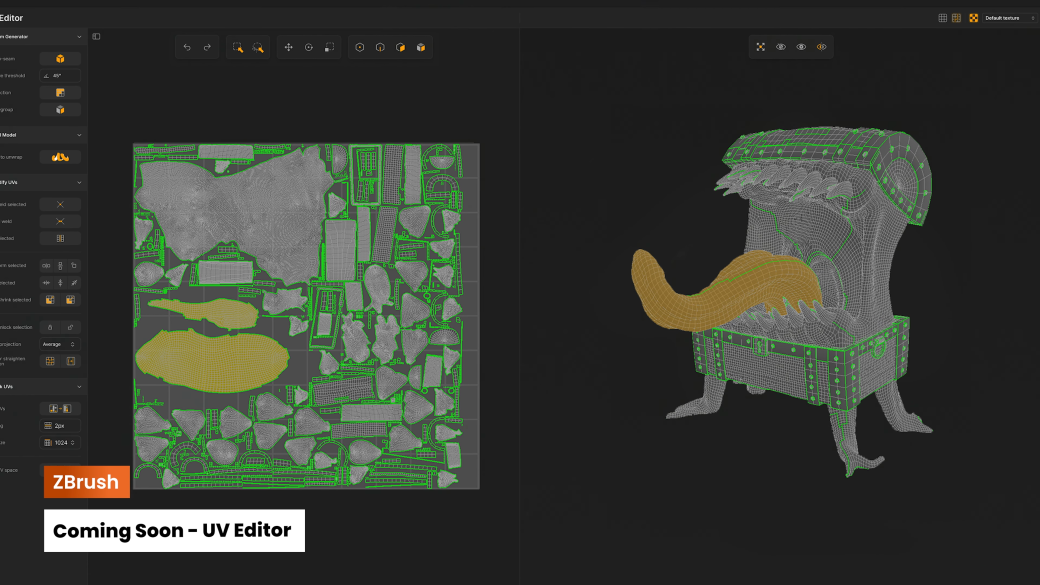Viewport: 1040px width, 585px height.
Task: Toggle the orange half-eye visibility icon
Action: pos(822,47)
